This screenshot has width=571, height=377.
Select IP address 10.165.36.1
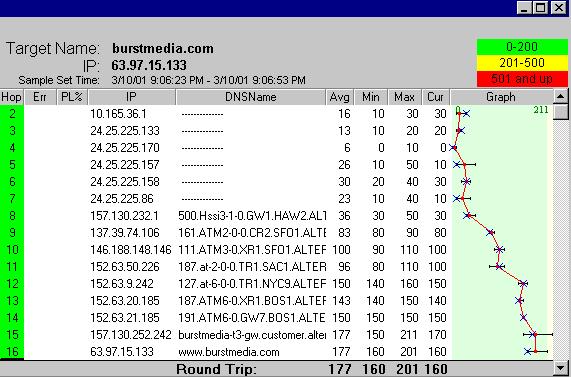point(118,114)
